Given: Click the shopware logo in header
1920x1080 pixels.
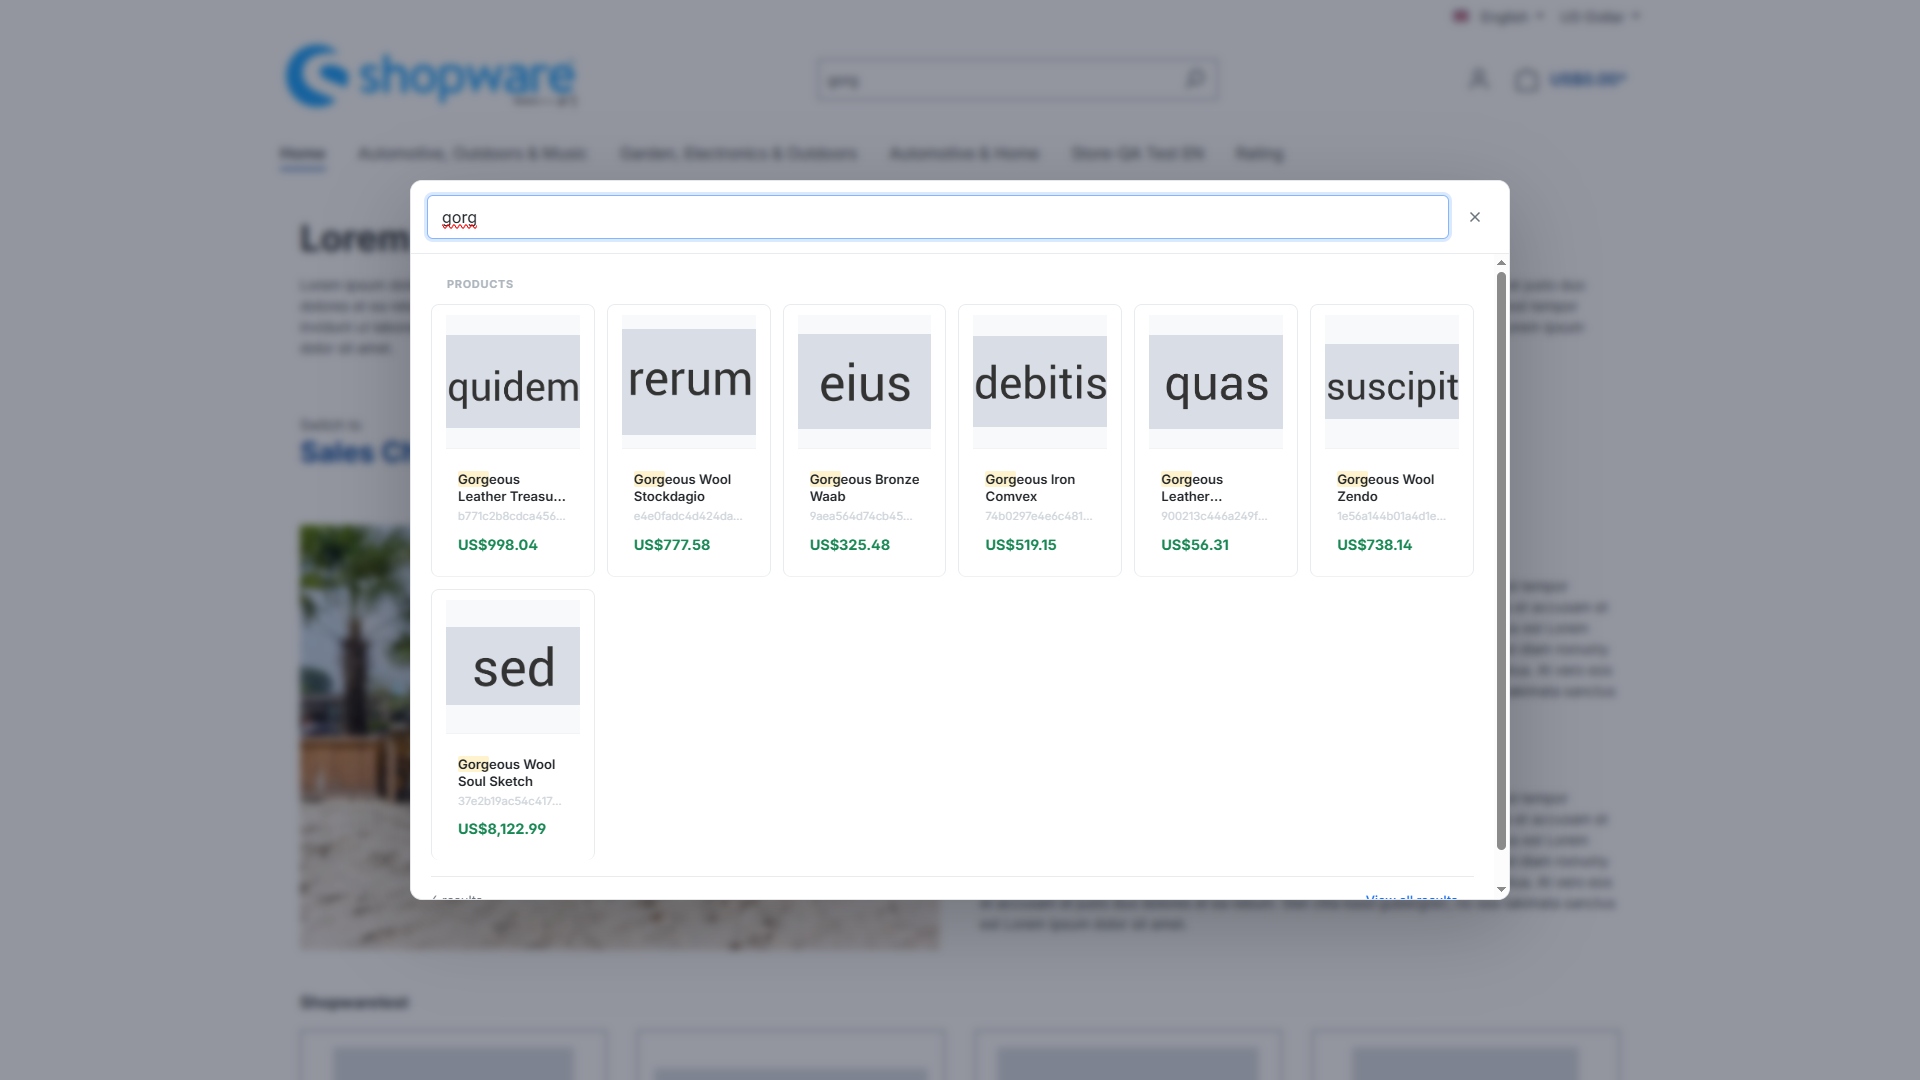Looking at the screenshot, I should [431, 75].
